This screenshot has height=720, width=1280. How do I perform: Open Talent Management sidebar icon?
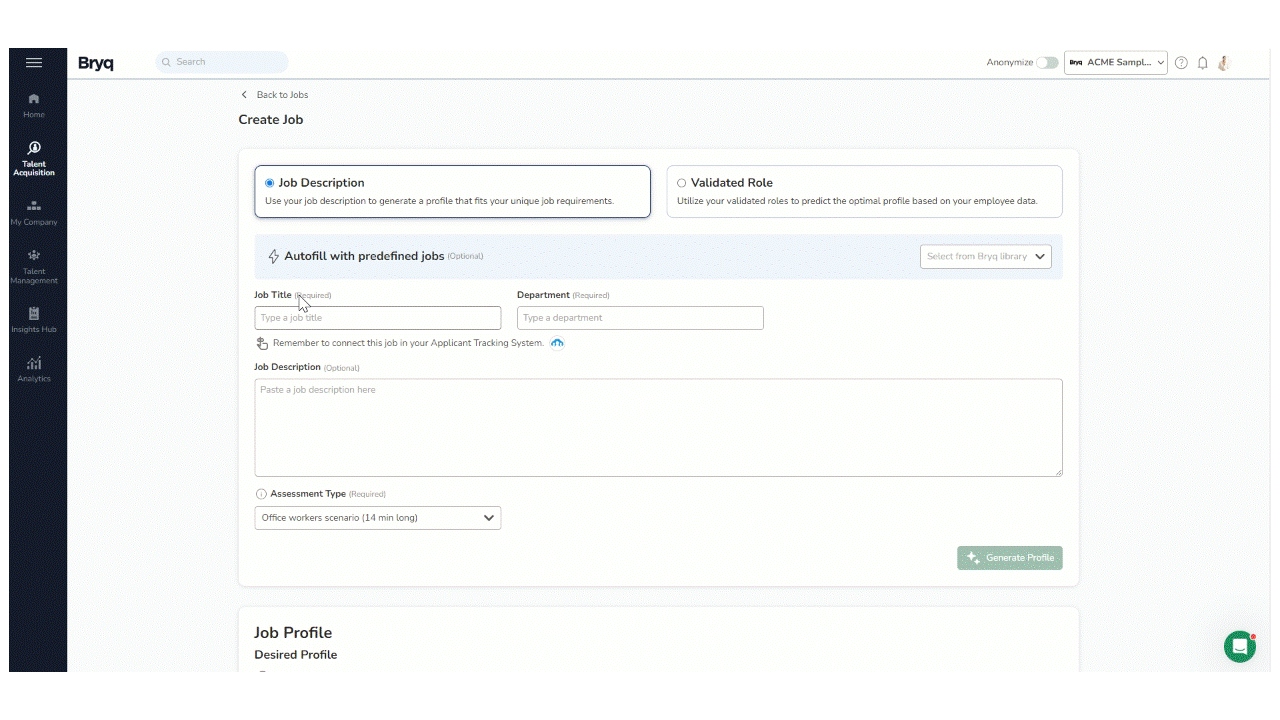[34, 266]
